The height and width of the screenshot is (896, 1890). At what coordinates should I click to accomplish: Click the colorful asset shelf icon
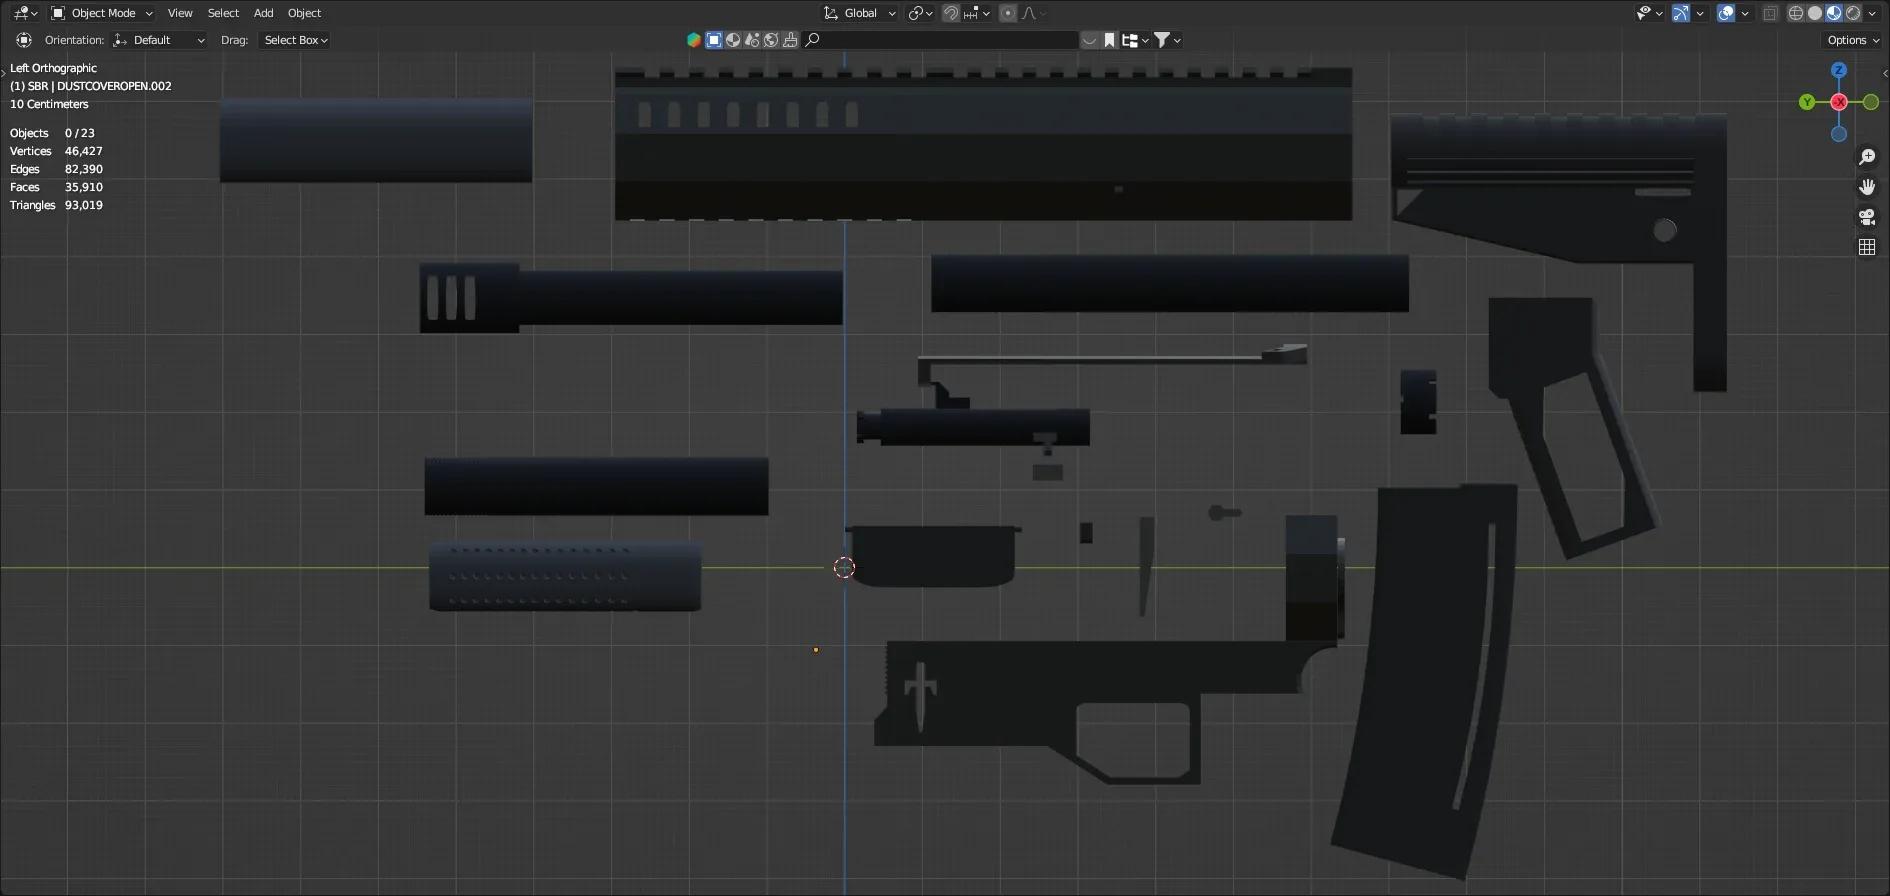pos(694,40)
